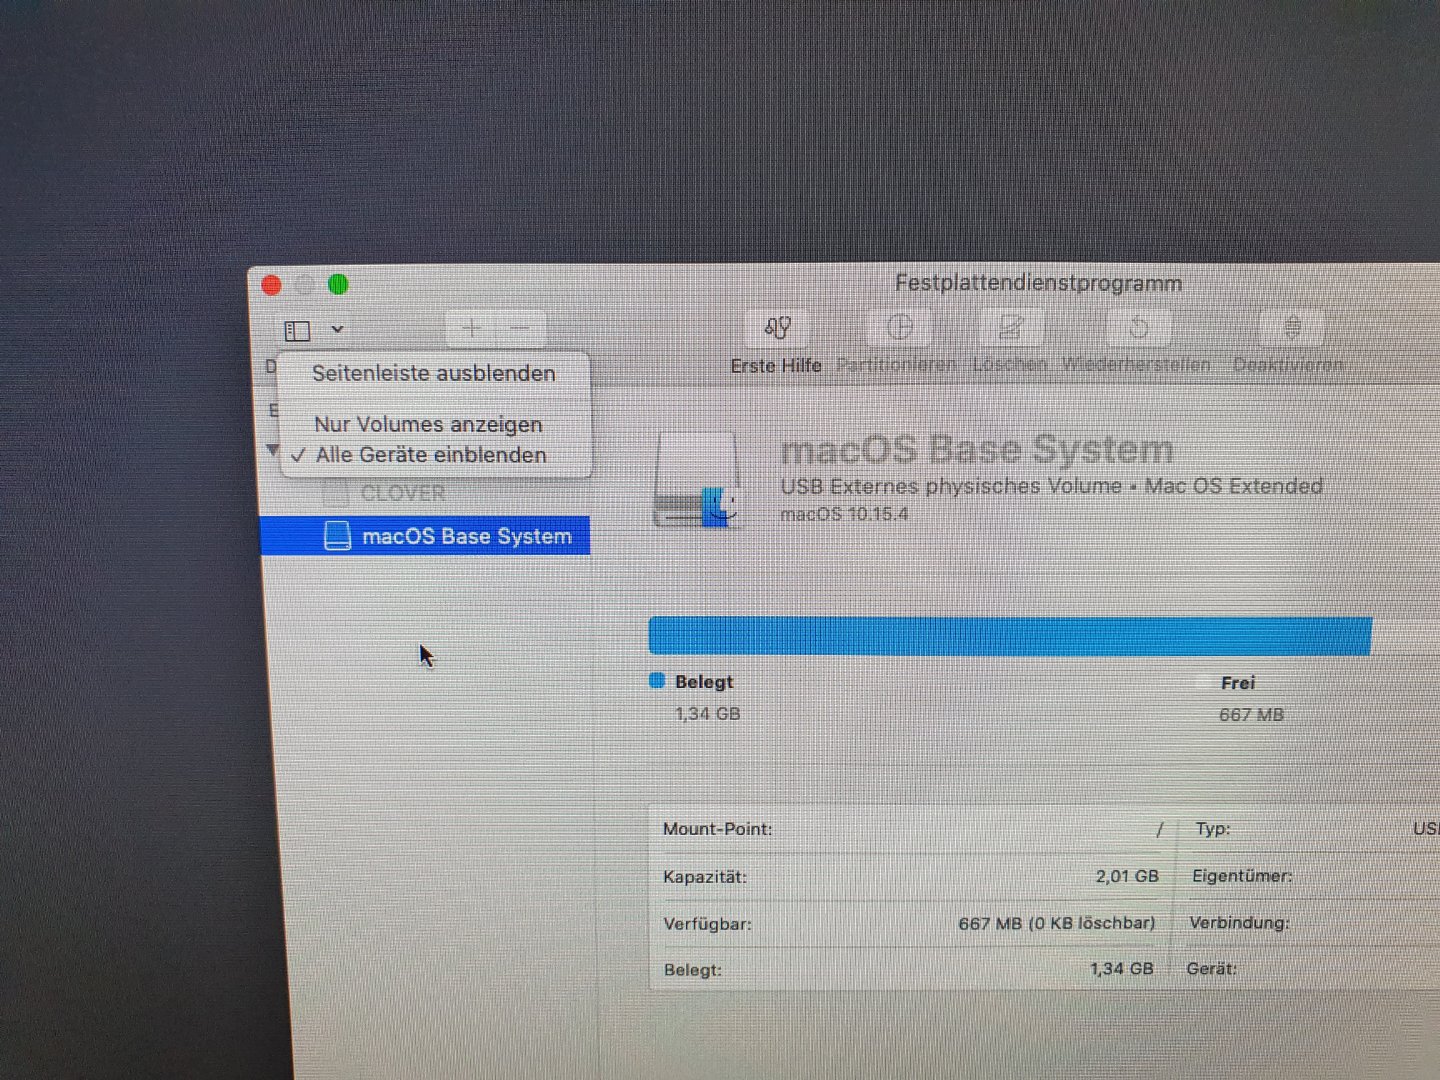Viewport: 1440px width, 1080px height.
Task: Click the Deaktivieren toolbar label
Action: [x=1288, y=364]
